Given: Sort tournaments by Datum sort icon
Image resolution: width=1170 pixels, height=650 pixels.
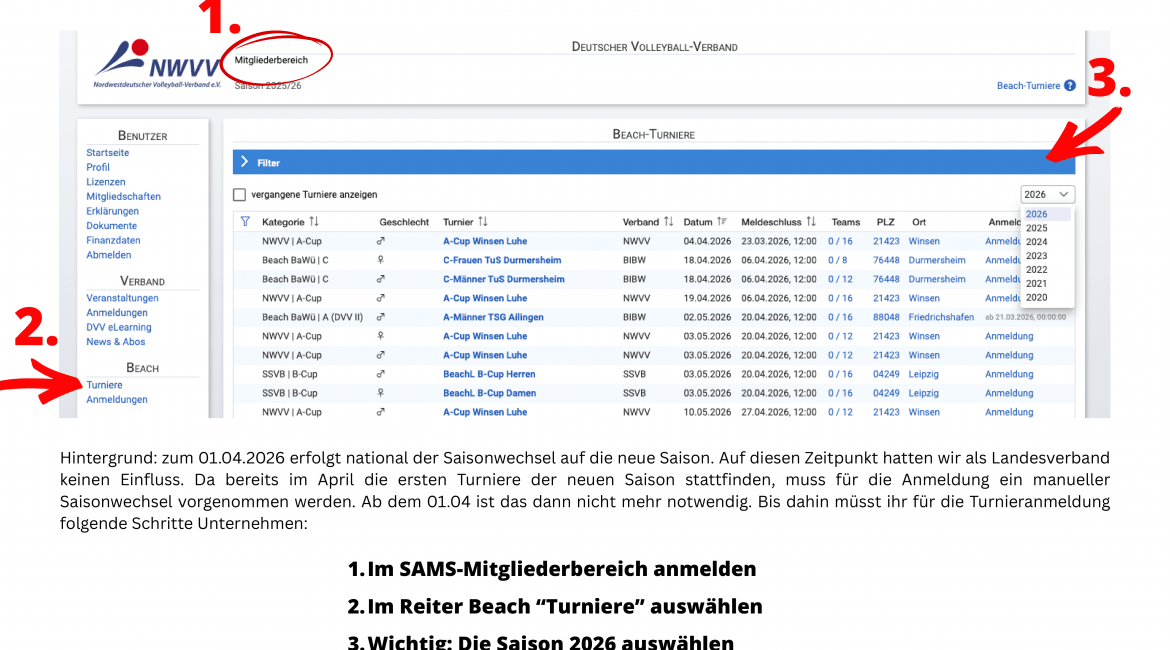Looking at the screenshot, I should coord(722,222).
